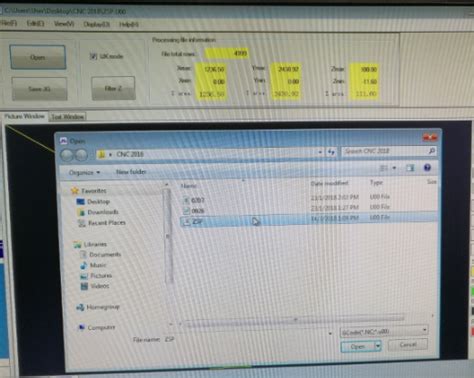Open Downloads in navigation pane
The width and height of the screenshot is (474, 378).
[98, 212]
